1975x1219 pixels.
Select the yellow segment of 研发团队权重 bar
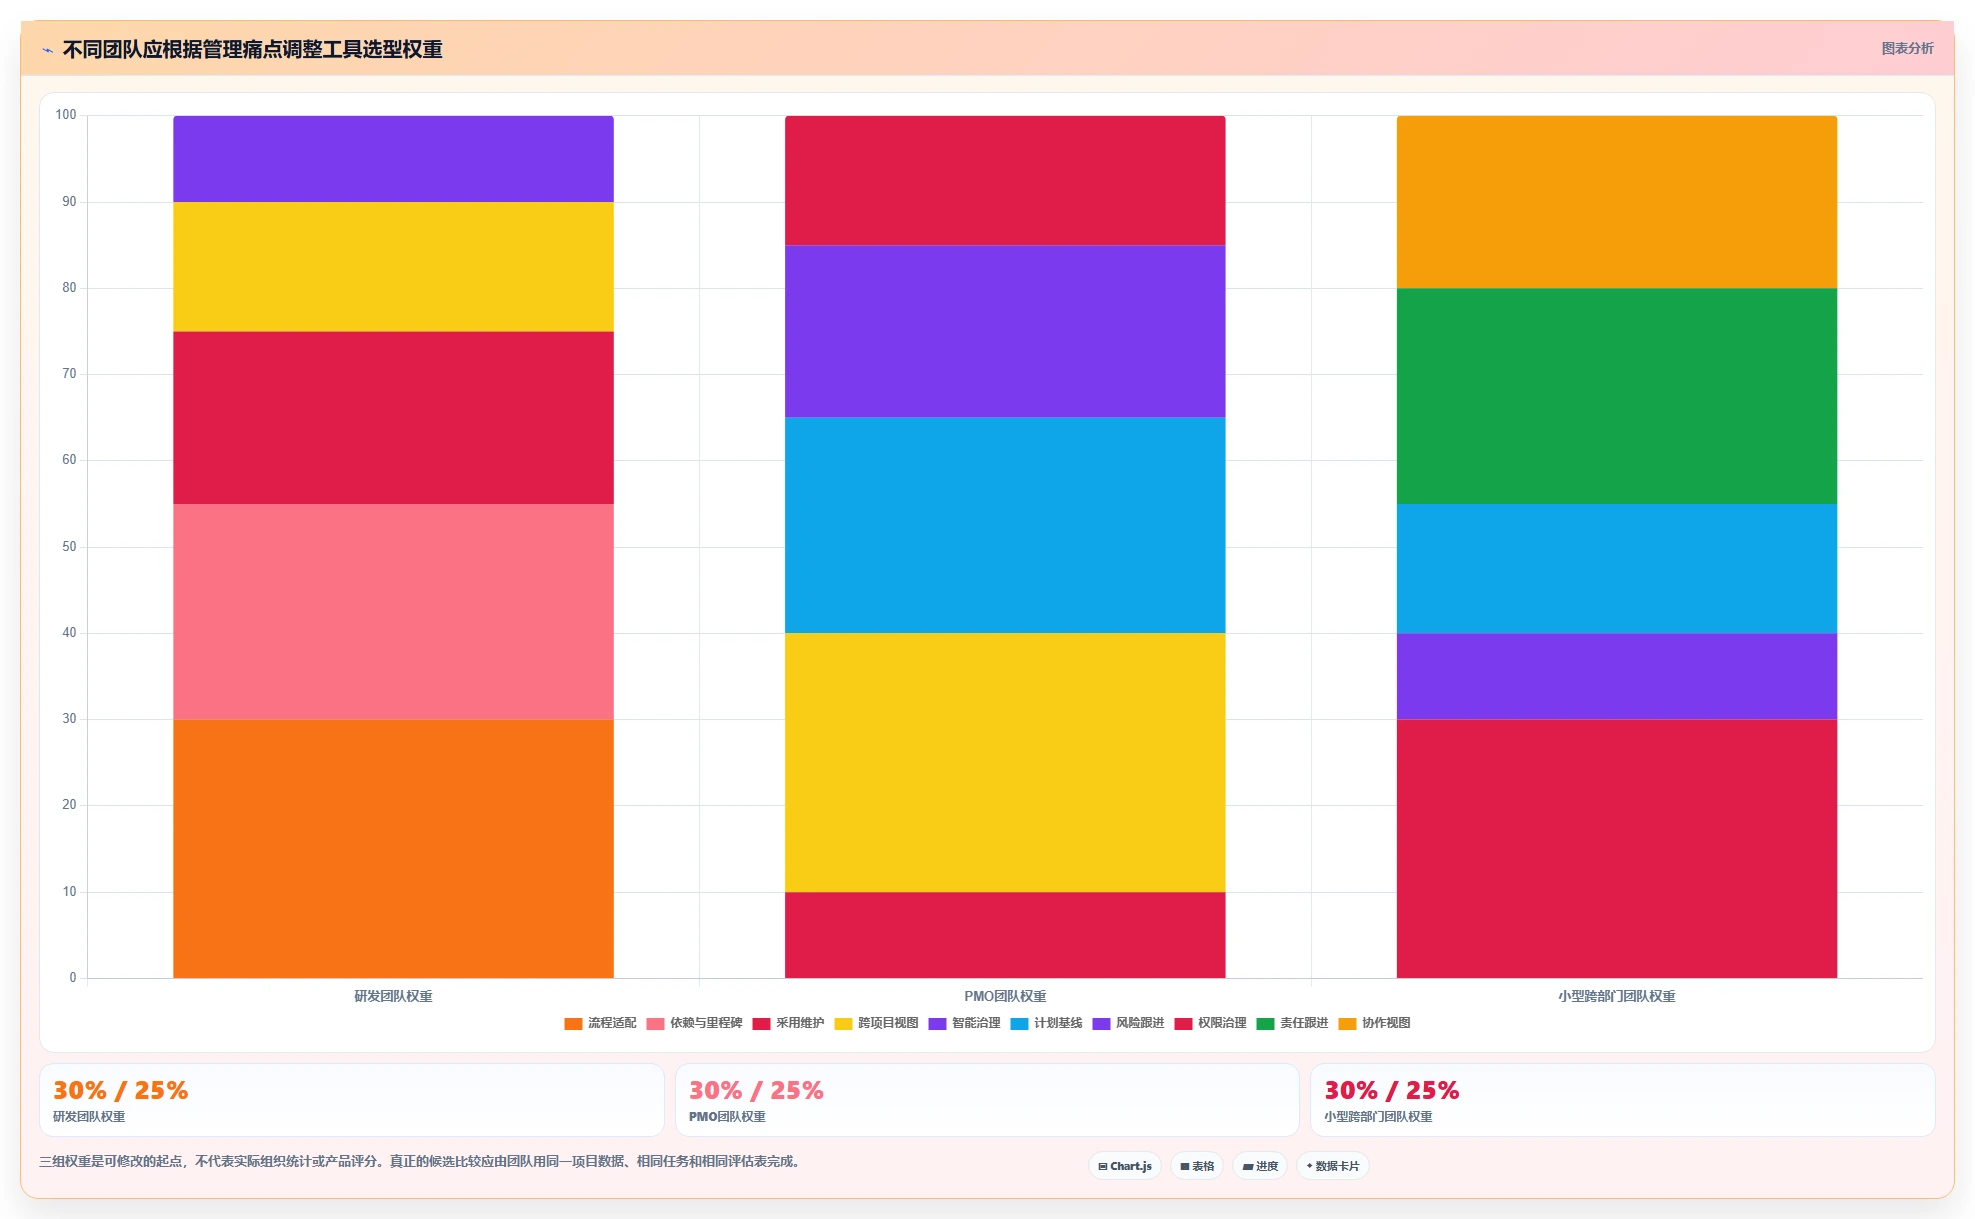[x=393, y=267]
